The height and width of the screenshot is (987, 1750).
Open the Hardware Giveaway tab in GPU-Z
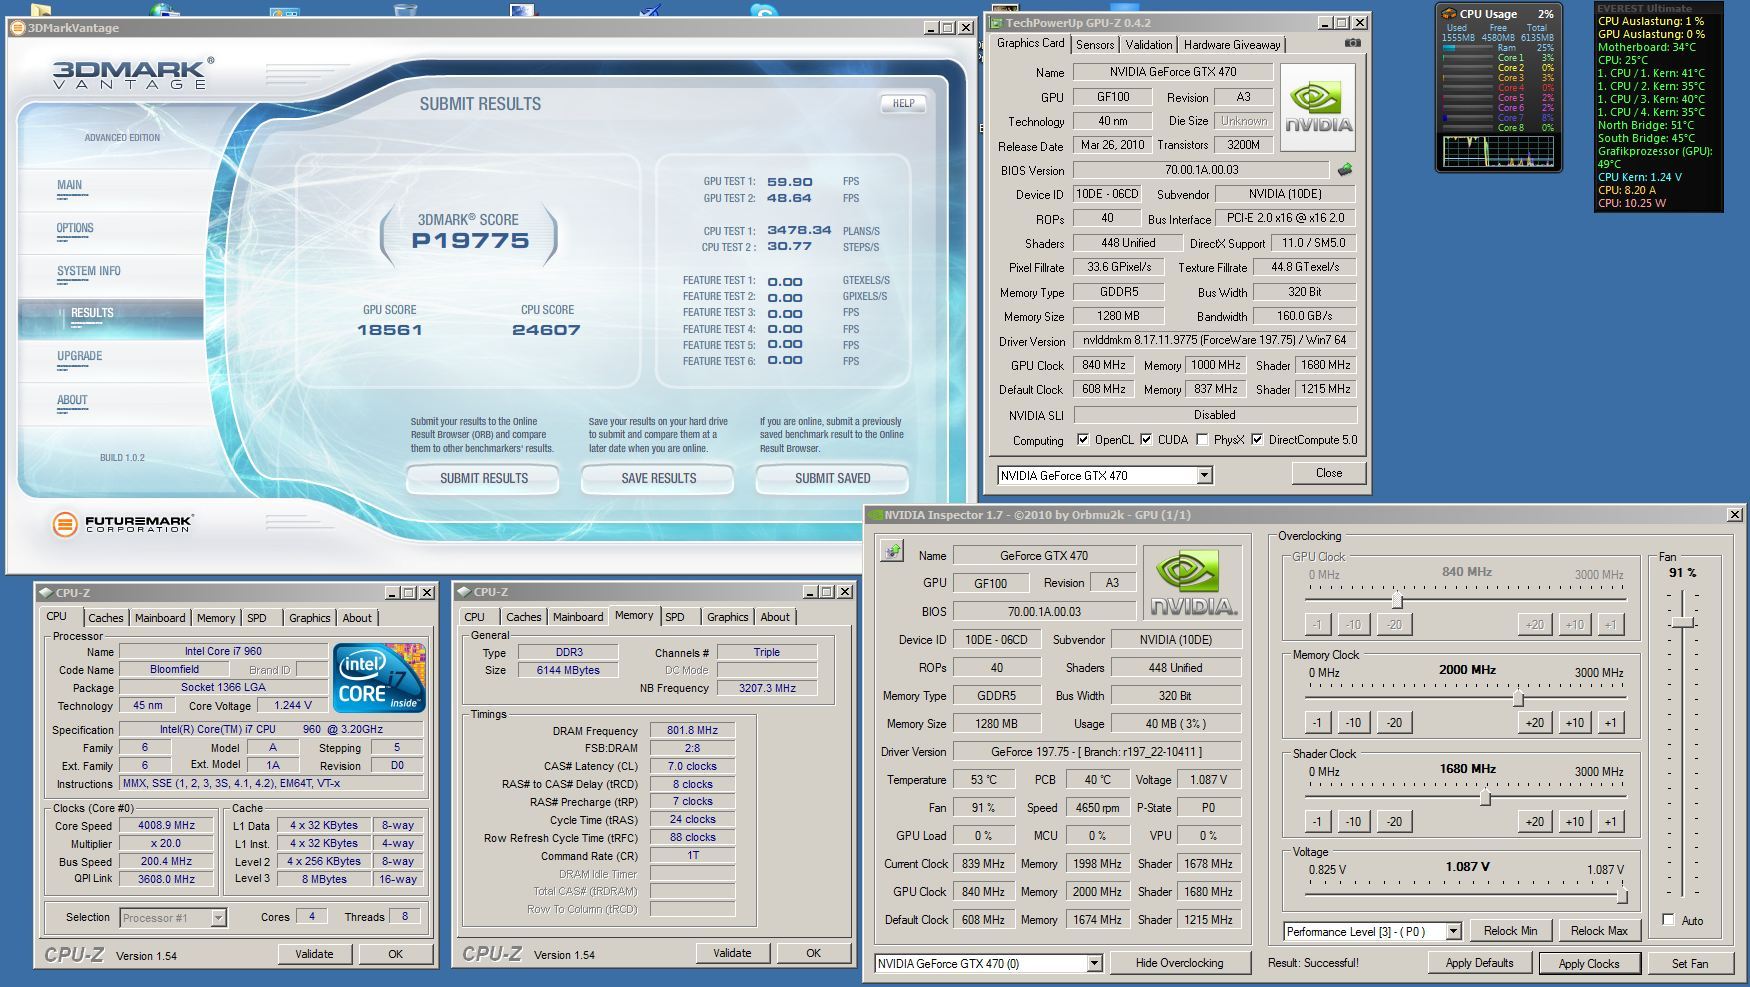(1232, 45)
